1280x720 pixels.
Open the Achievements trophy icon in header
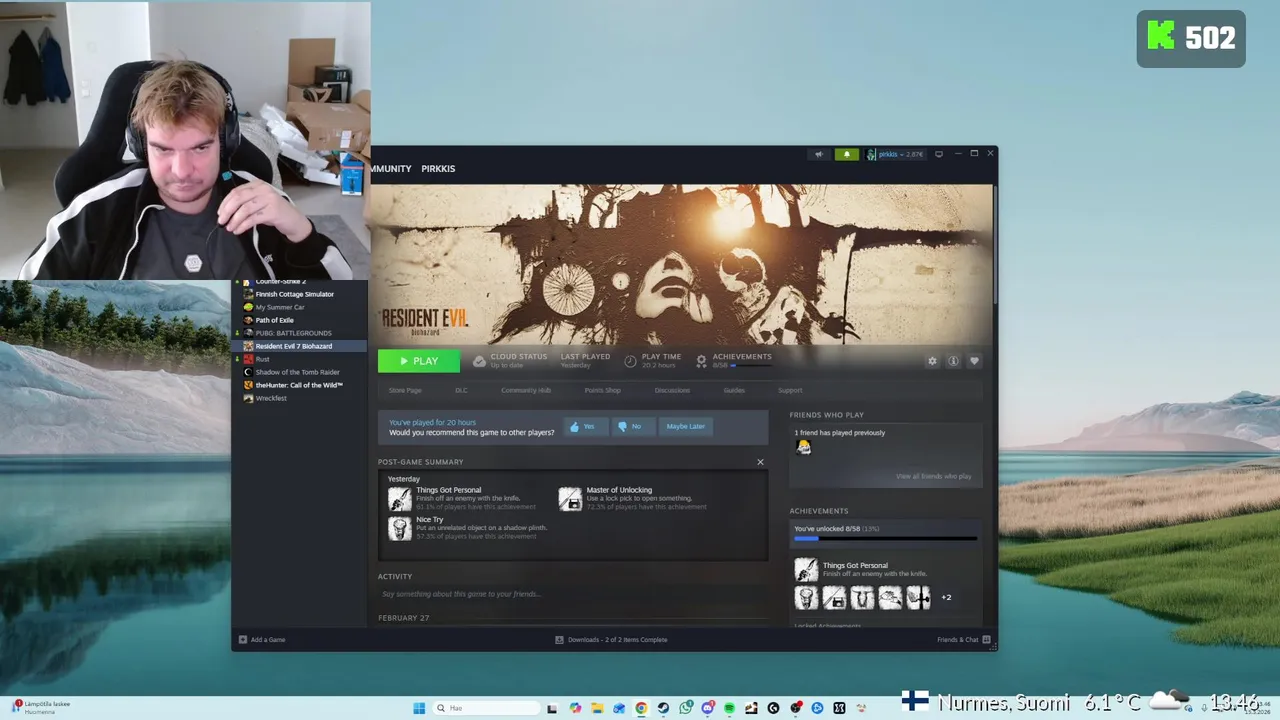[x=701, y=361]
